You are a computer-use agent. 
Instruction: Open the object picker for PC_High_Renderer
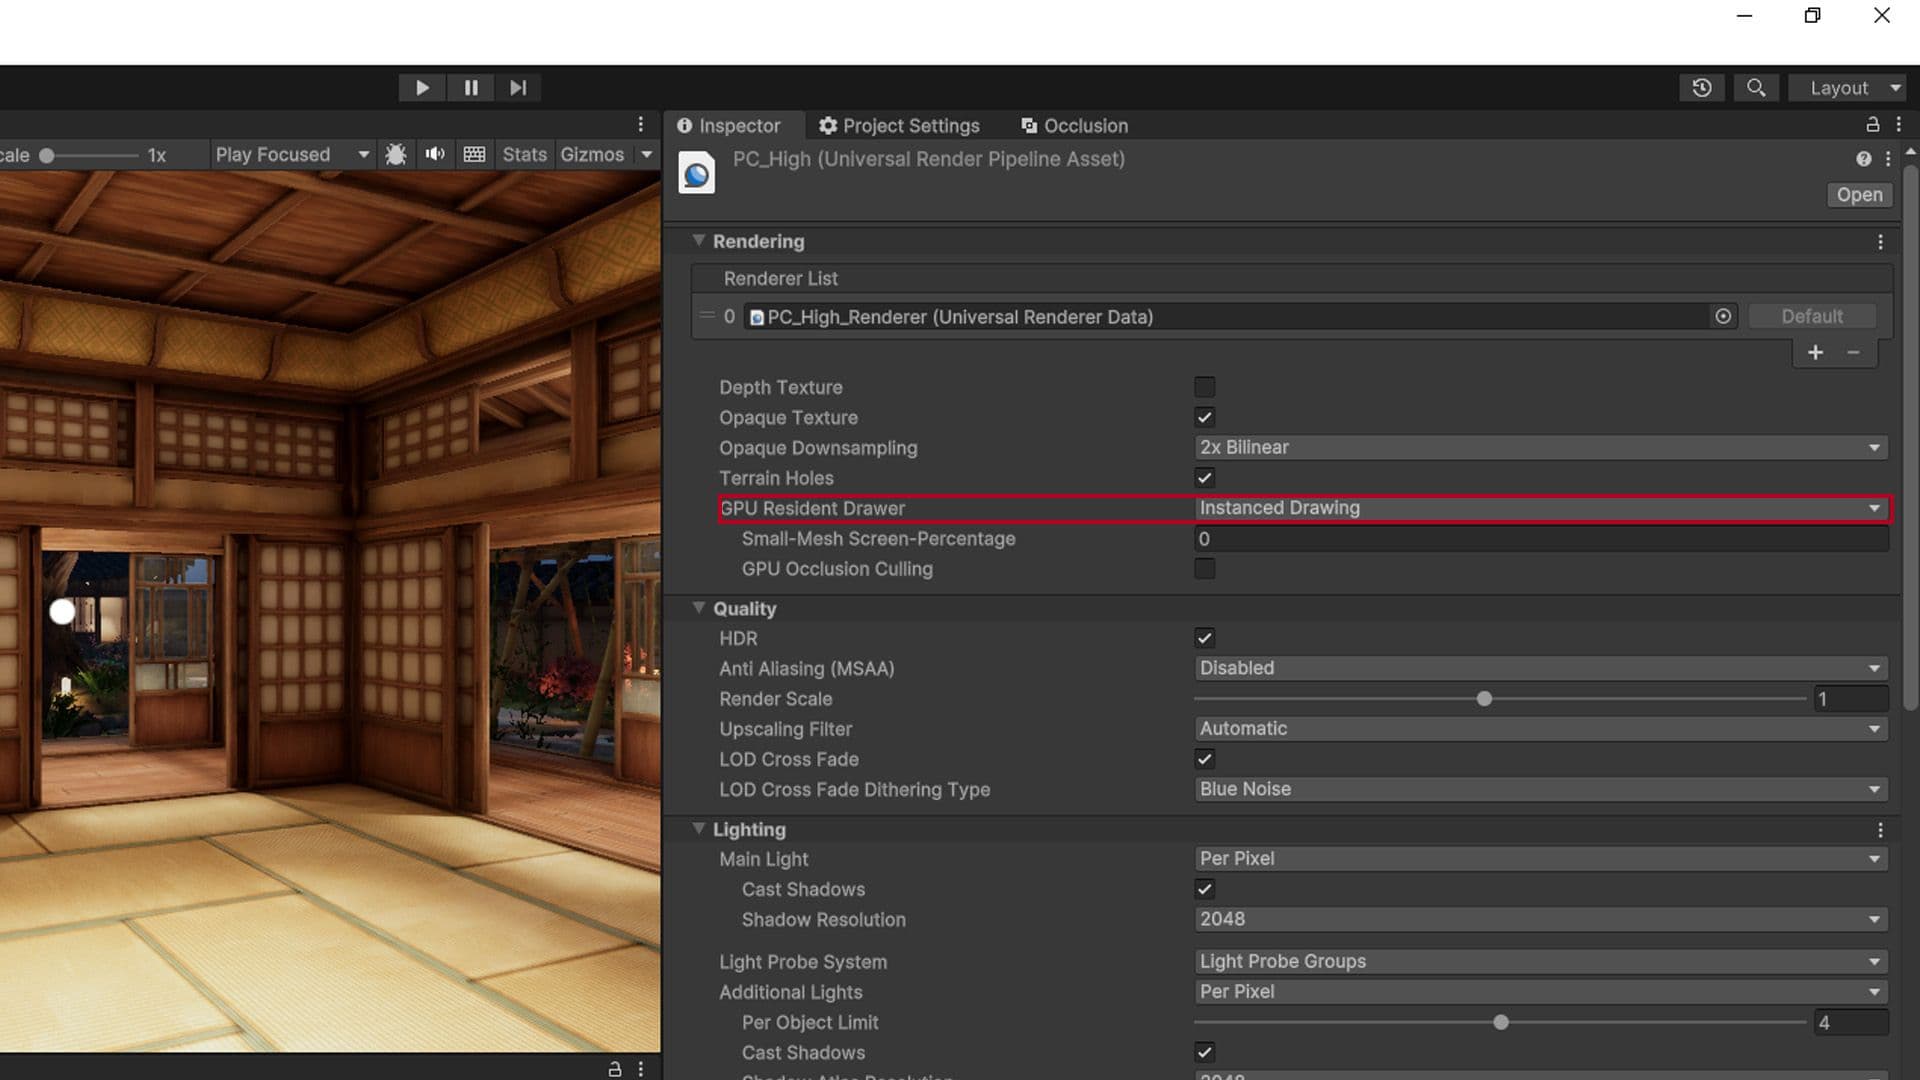point(1723,316)
